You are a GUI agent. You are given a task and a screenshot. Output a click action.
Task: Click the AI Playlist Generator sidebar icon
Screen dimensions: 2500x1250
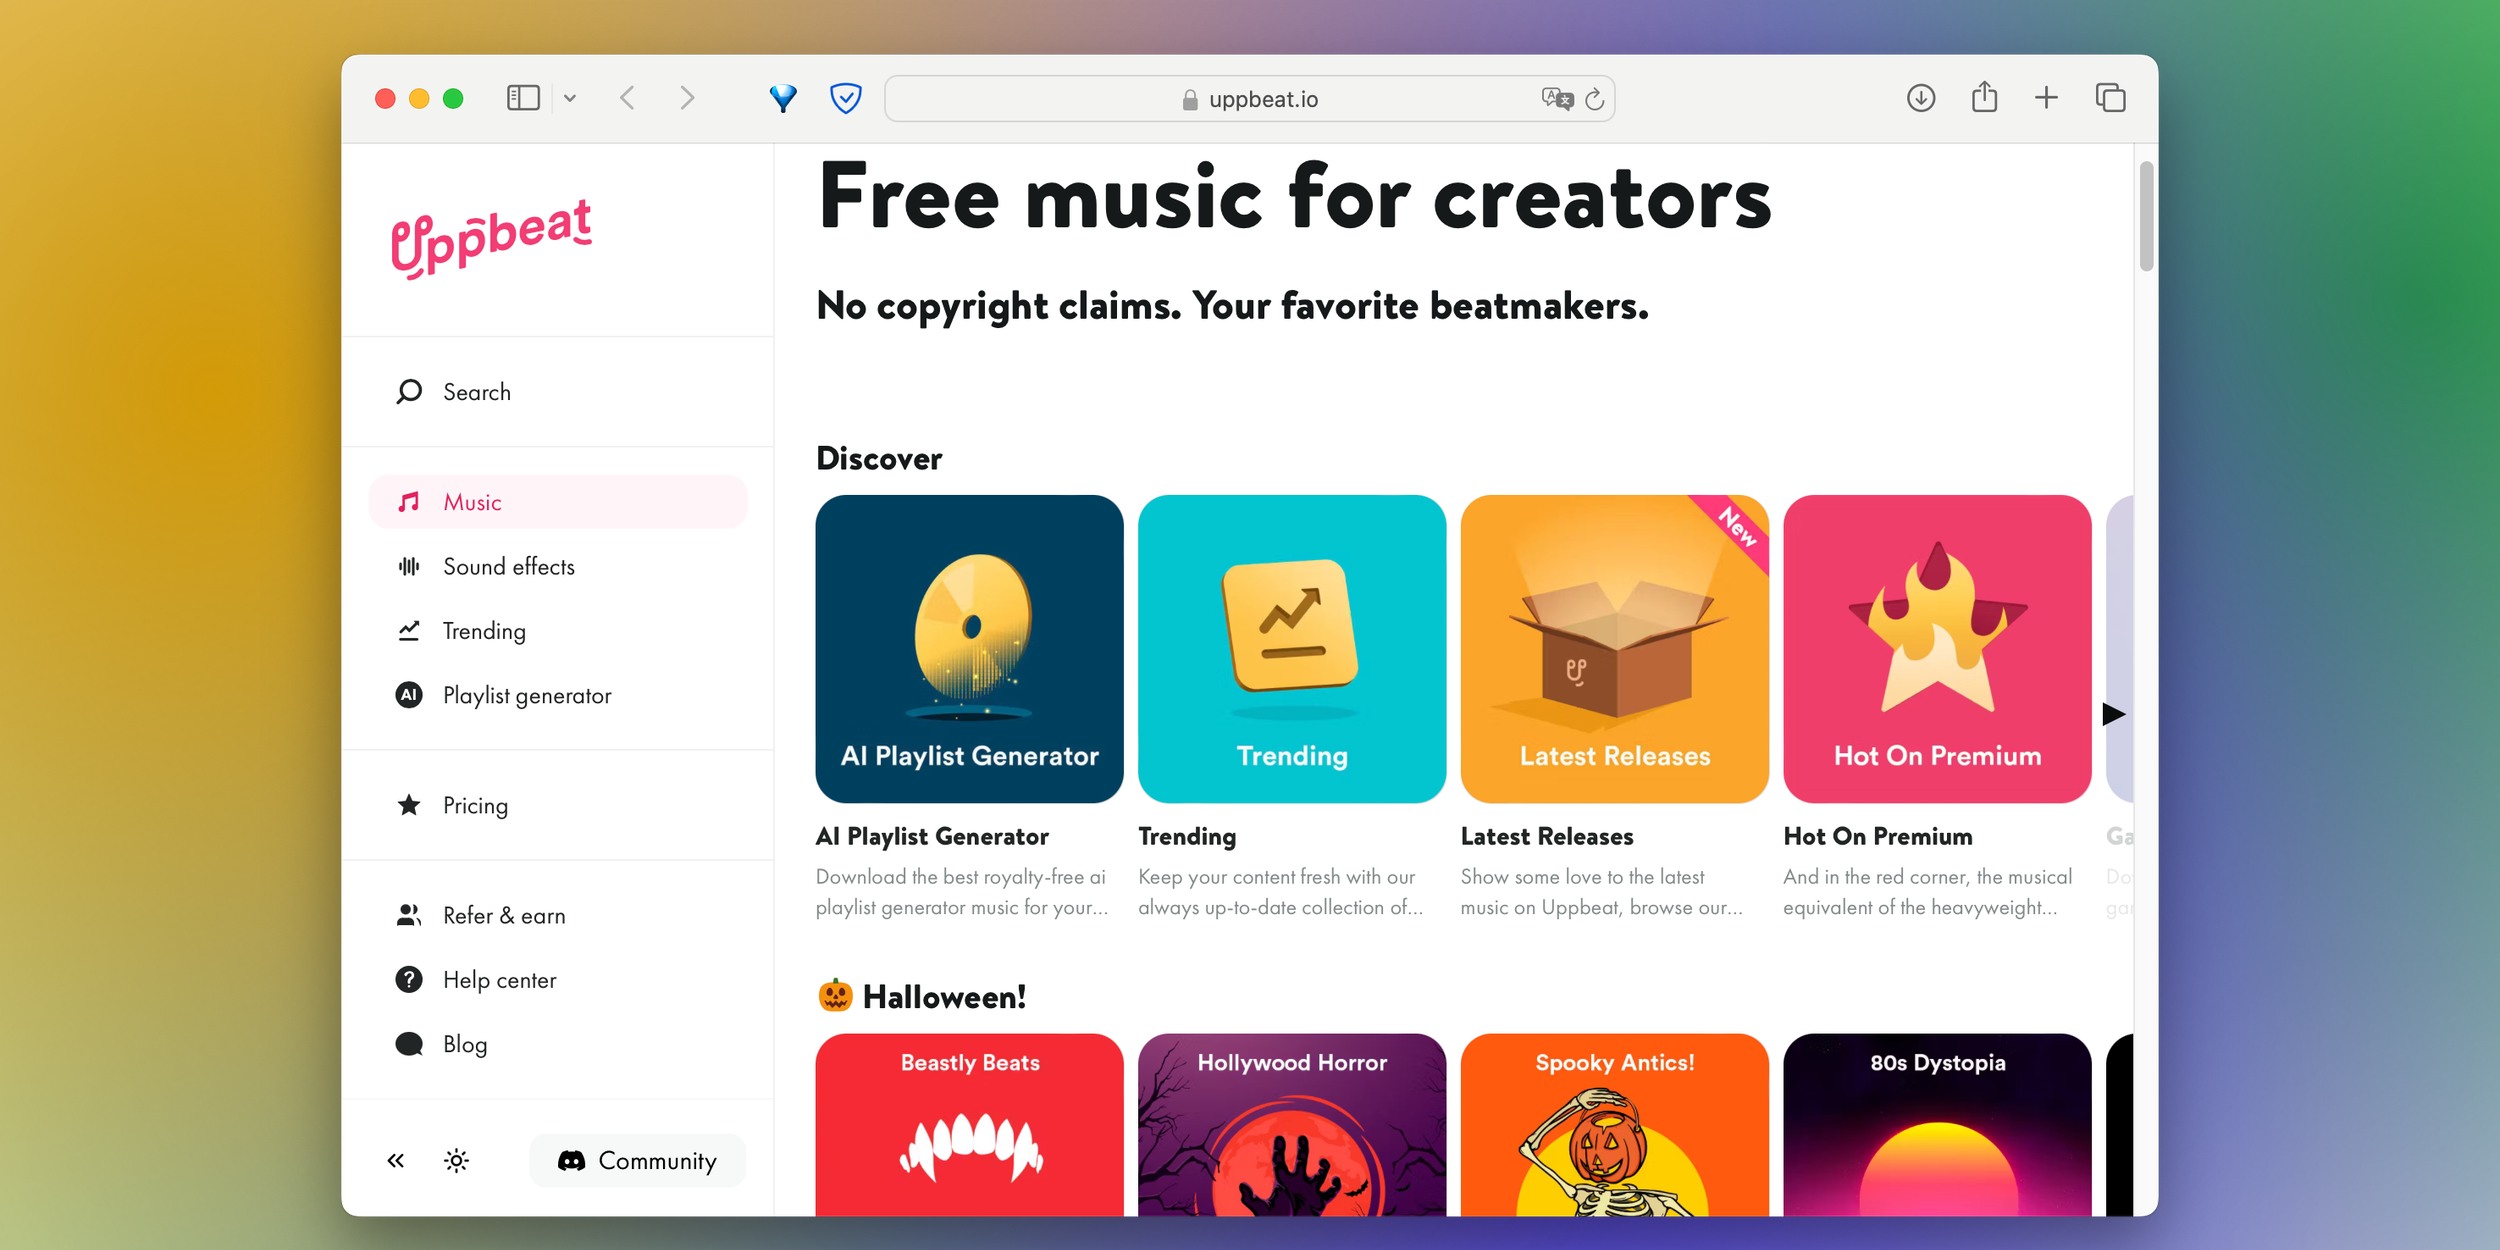click(410, 695)
